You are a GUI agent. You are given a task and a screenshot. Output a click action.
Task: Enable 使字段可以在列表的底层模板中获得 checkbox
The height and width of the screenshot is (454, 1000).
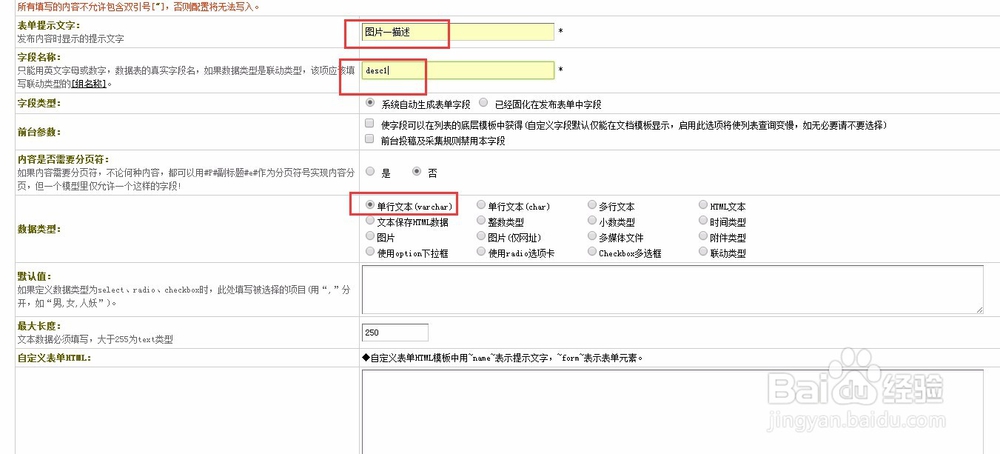click(369, 124)
